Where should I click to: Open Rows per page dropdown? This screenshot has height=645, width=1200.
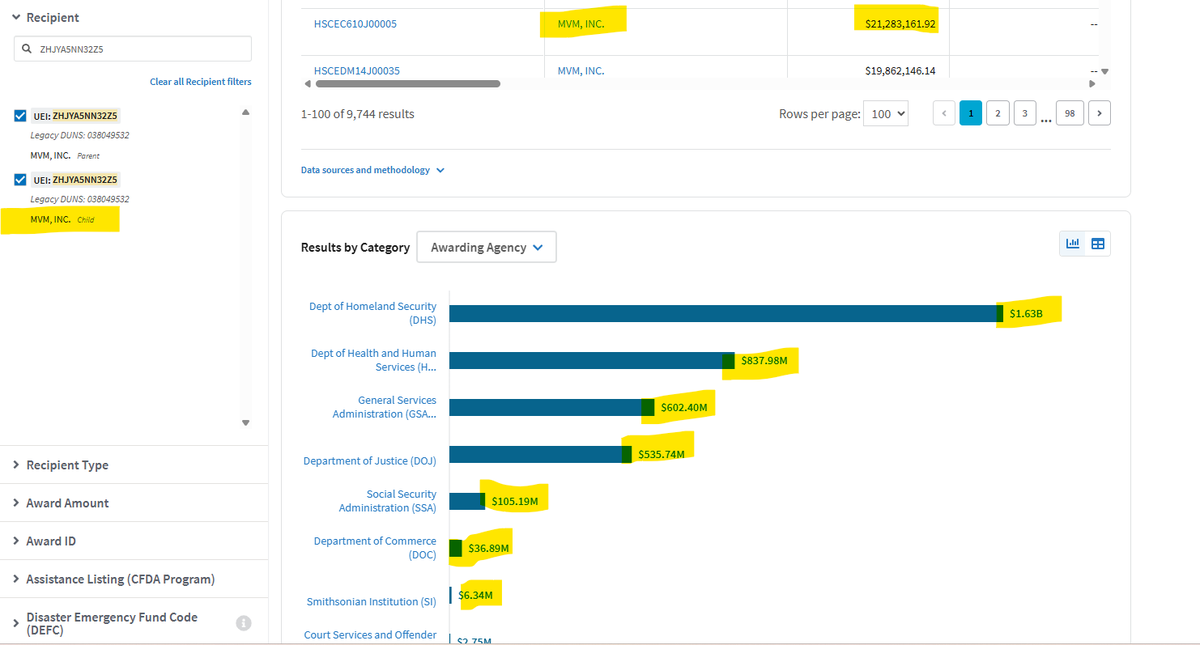click(888, 113)
